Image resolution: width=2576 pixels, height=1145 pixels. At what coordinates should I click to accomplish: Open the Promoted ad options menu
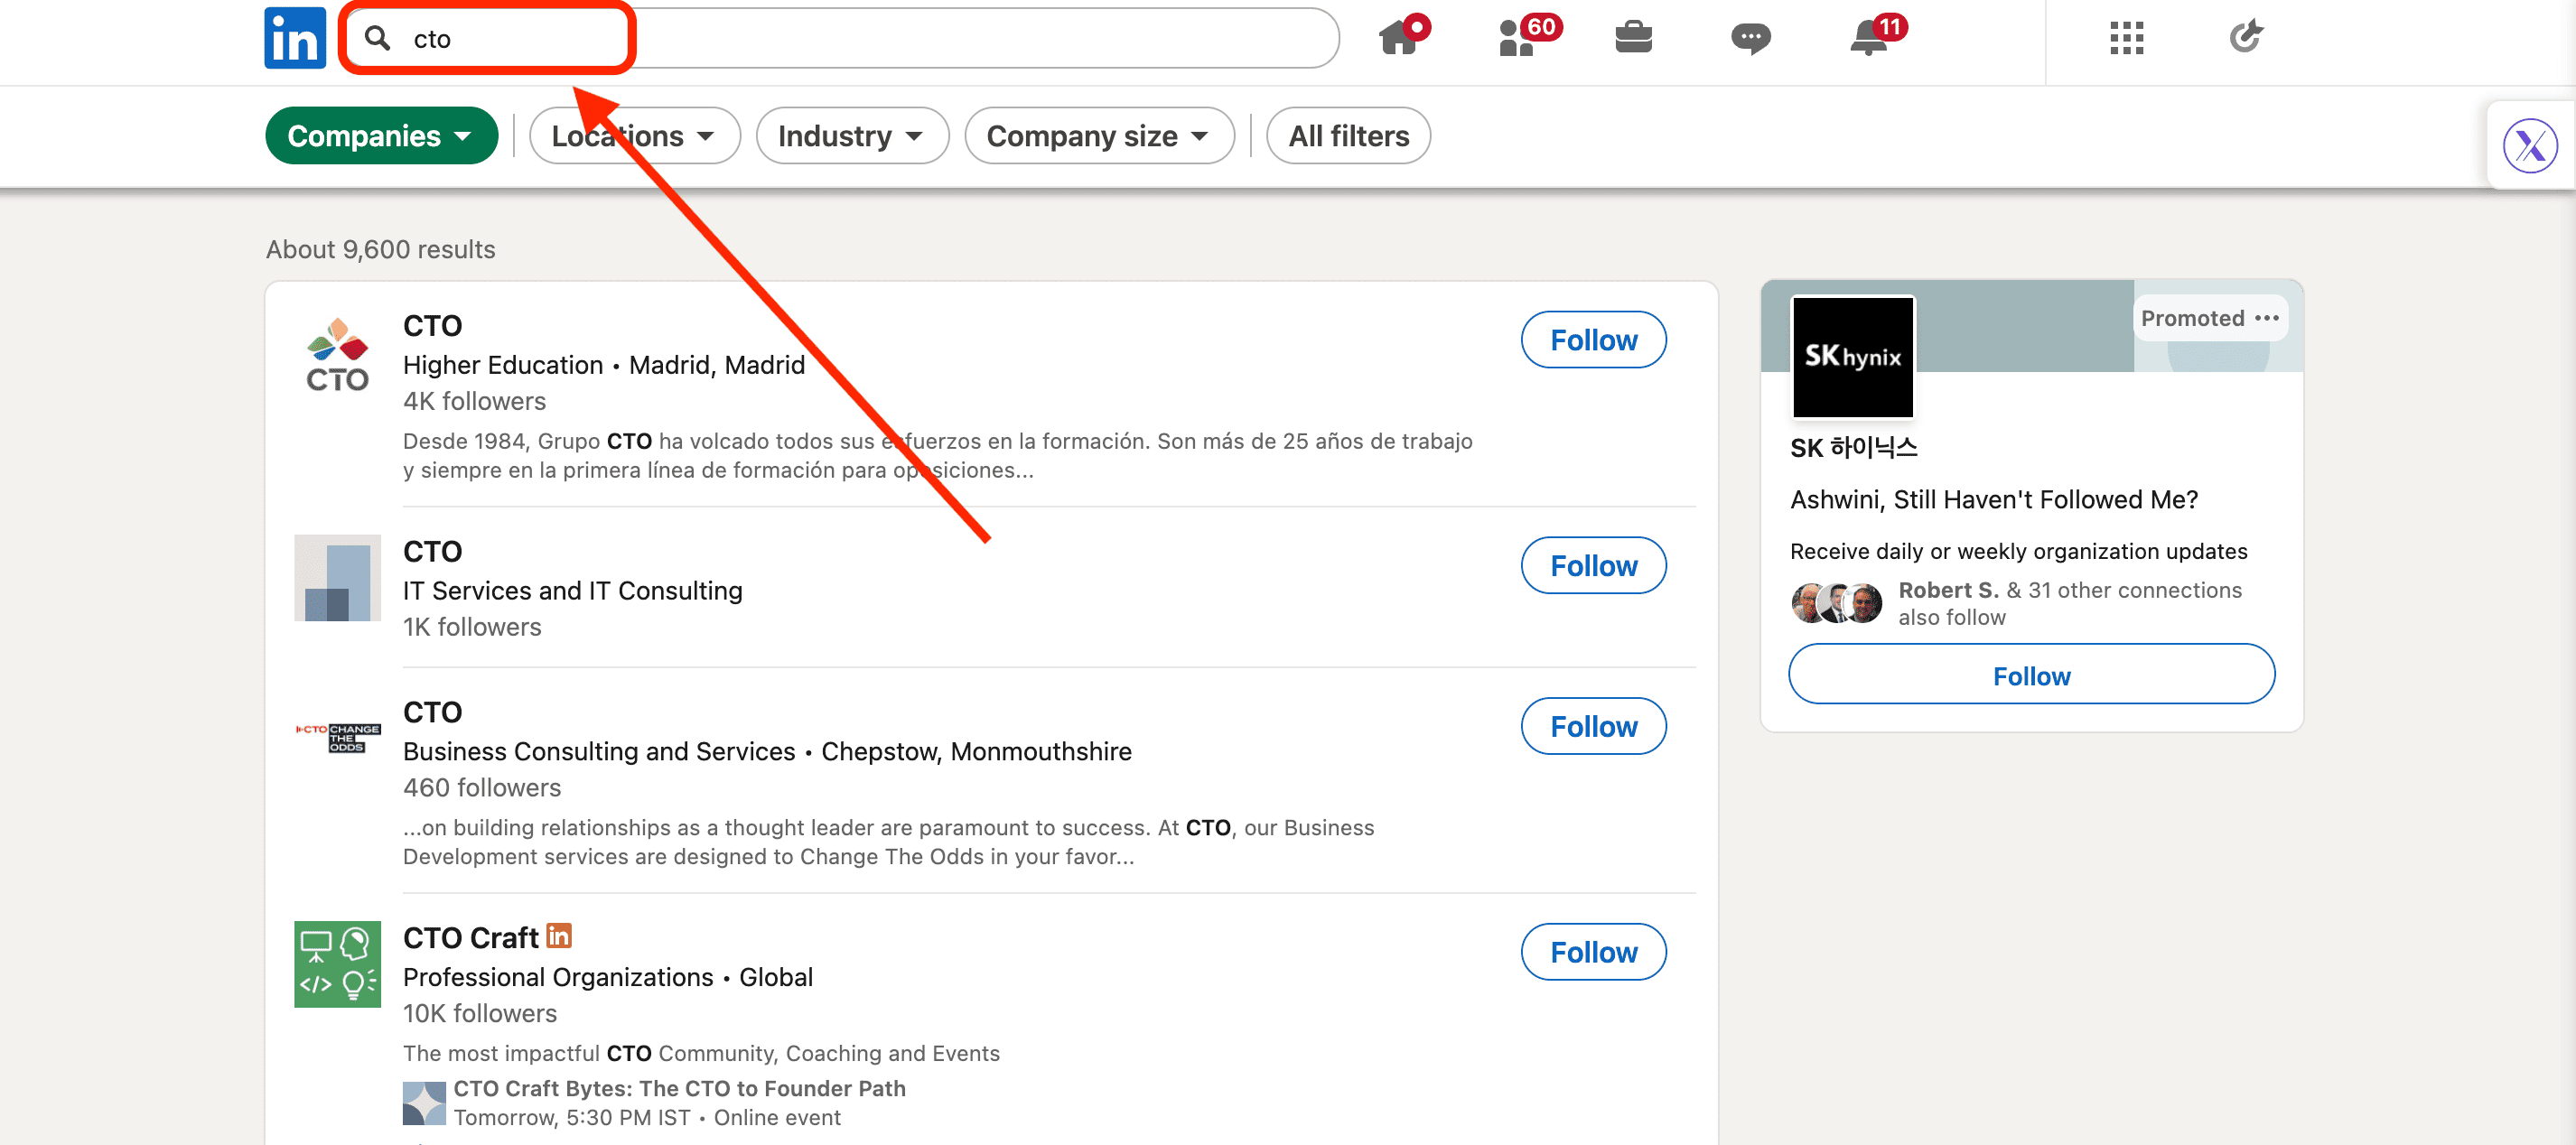2269,318
